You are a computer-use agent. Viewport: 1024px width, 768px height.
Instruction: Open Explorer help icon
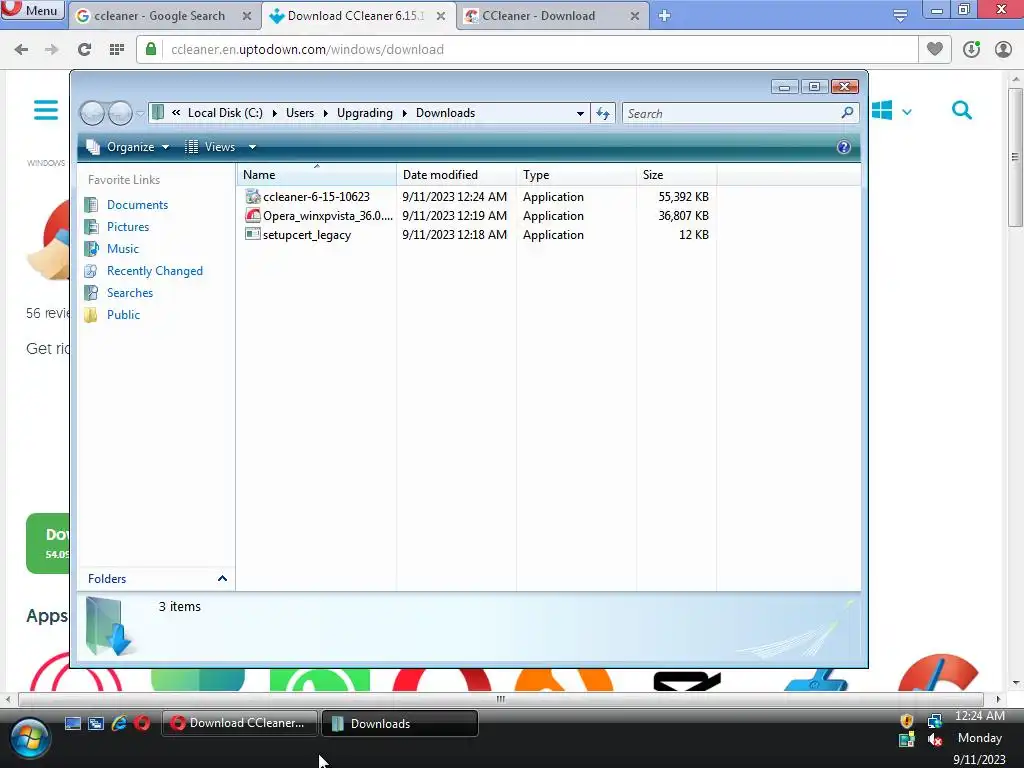pyautogui.click(x=843, y=148)
